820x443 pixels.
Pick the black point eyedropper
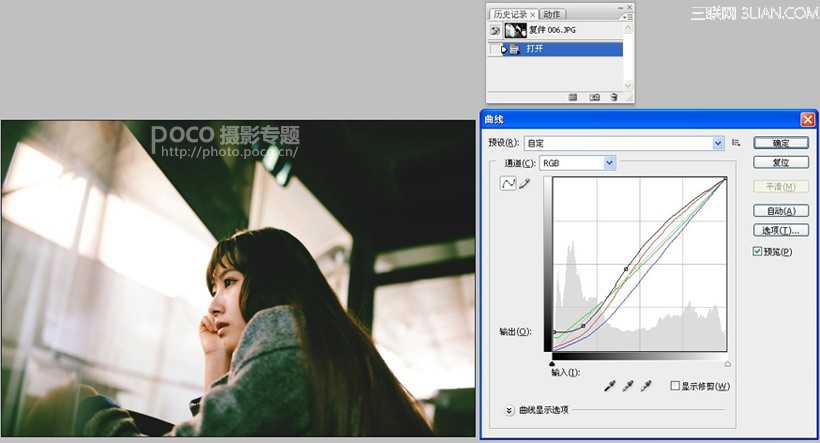tap(609, 386)
